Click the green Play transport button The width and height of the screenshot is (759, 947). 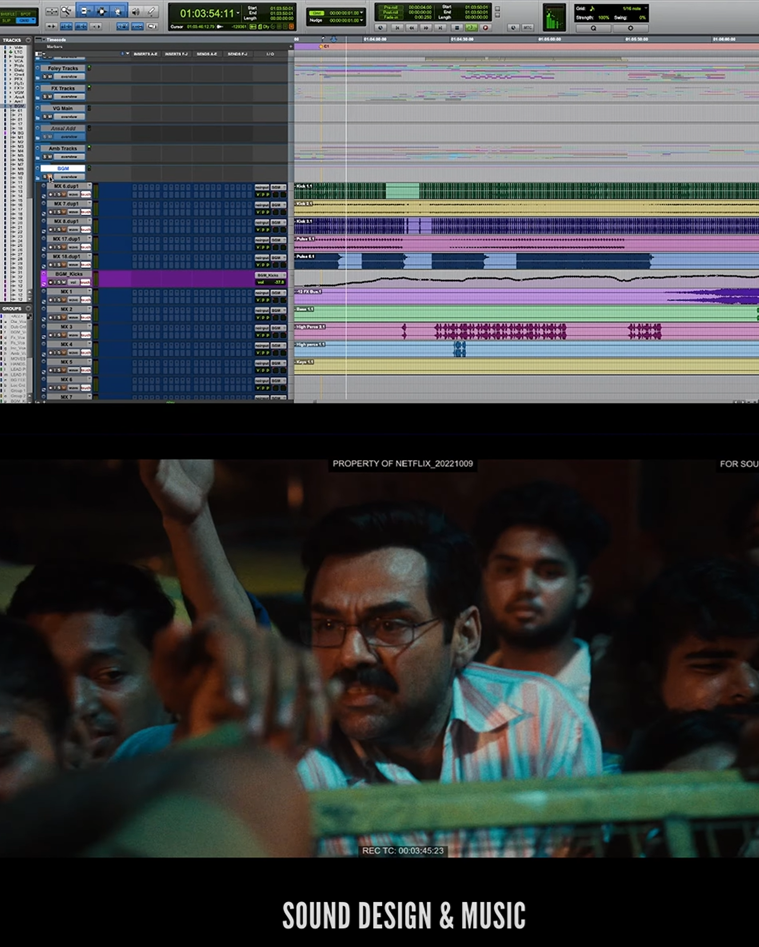point(471,28)
